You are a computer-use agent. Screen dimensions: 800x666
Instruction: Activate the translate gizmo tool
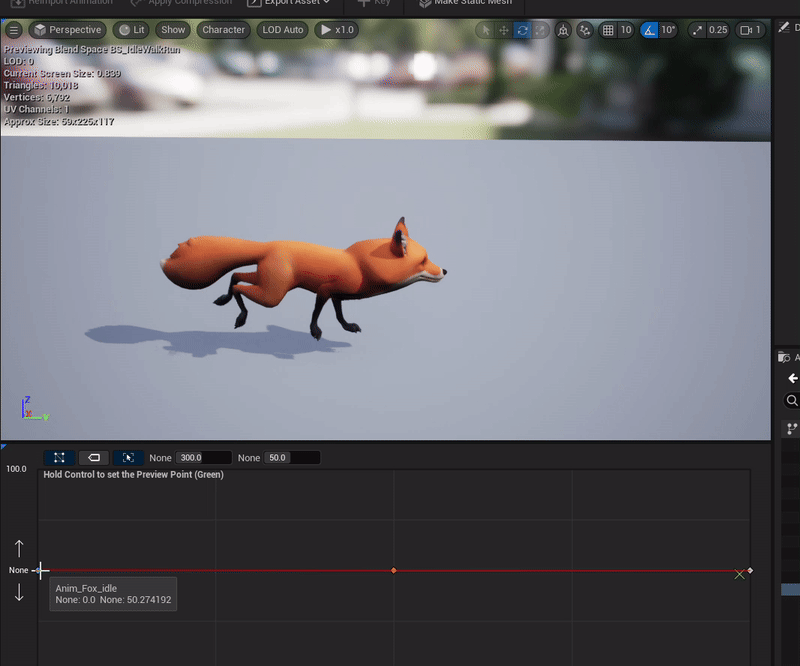[x=504, y=30]
